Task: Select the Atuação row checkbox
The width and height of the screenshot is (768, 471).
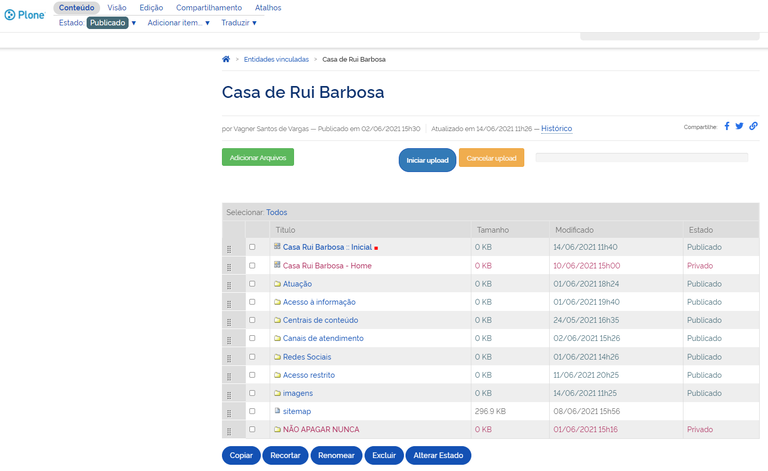Action: [x=252, y=283]
